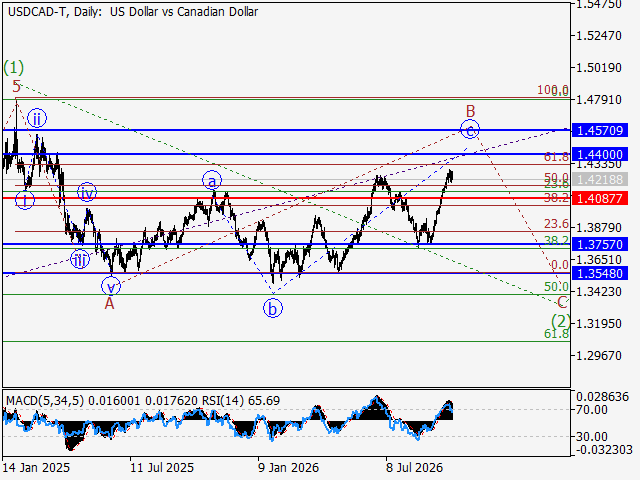Click the red wave 'A' label
The width and height of the screenshot is (640, 480).
click(x=109, y=303)
